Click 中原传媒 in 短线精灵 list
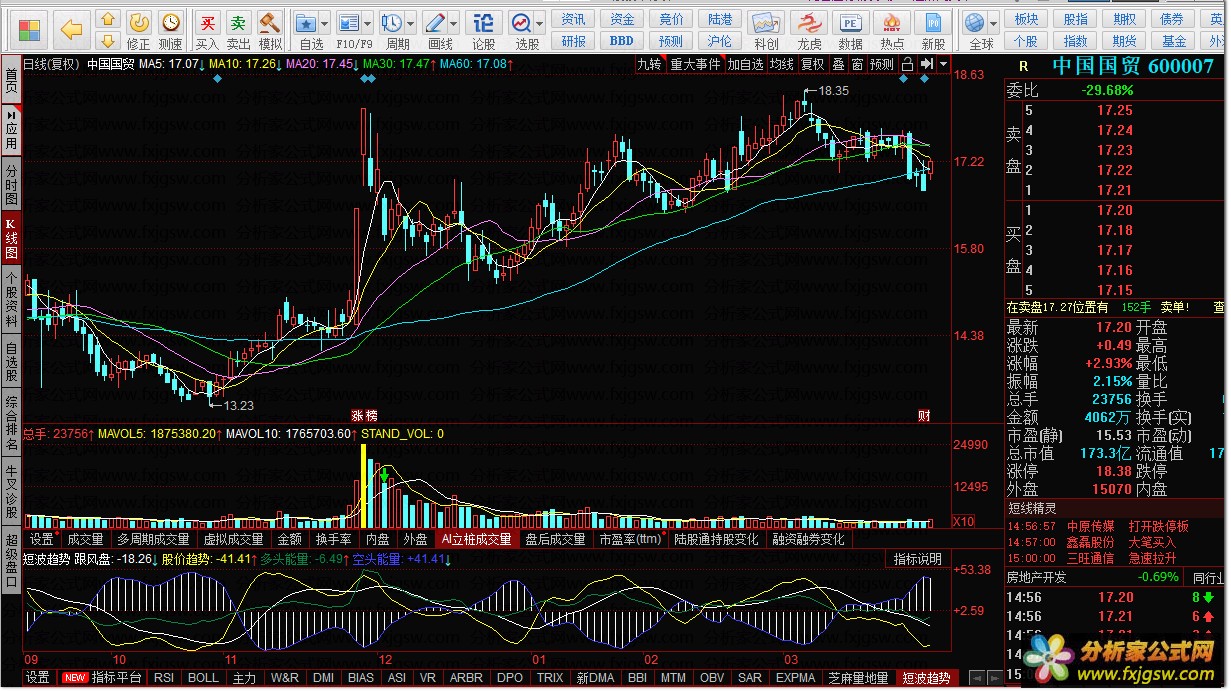This screenshot has width=1231, height=691. pos(1091,526)
